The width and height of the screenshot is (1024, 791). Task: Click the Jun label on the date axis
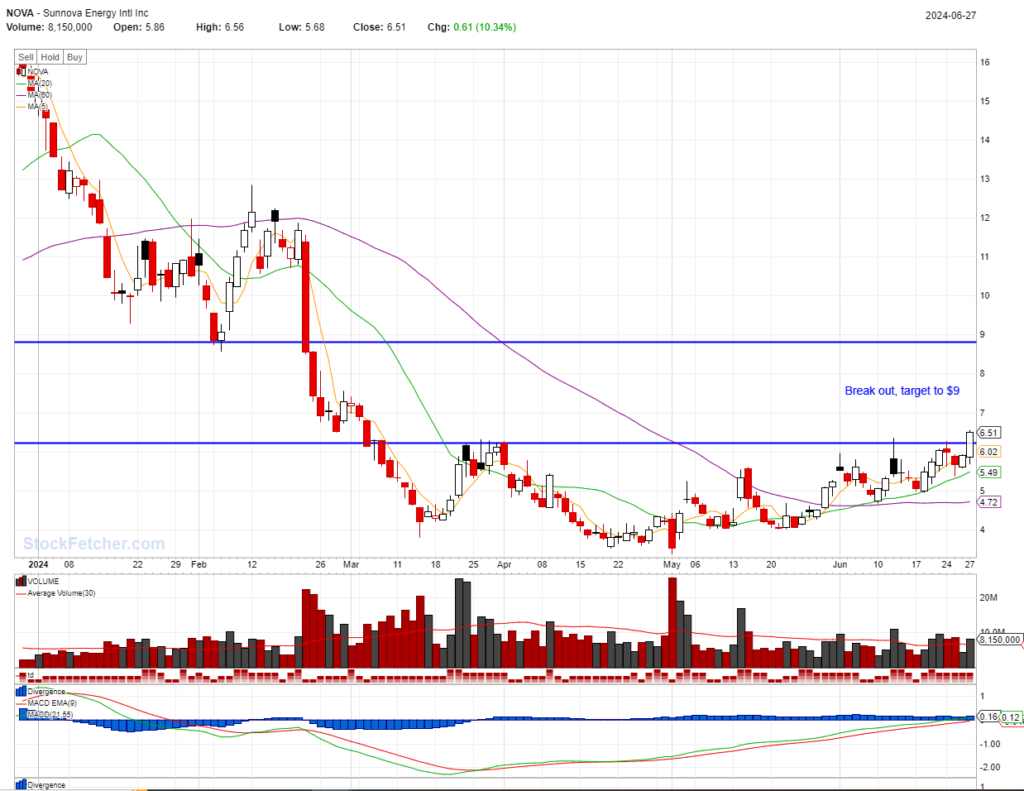click(x=840, y=564)
